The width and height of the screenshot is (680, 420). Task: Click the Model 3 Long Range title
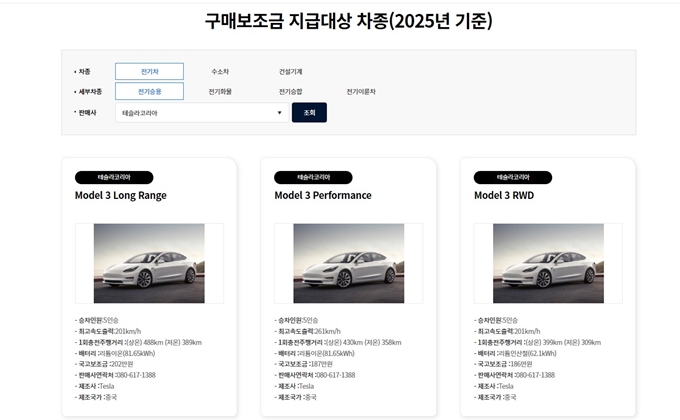(121, 196)
